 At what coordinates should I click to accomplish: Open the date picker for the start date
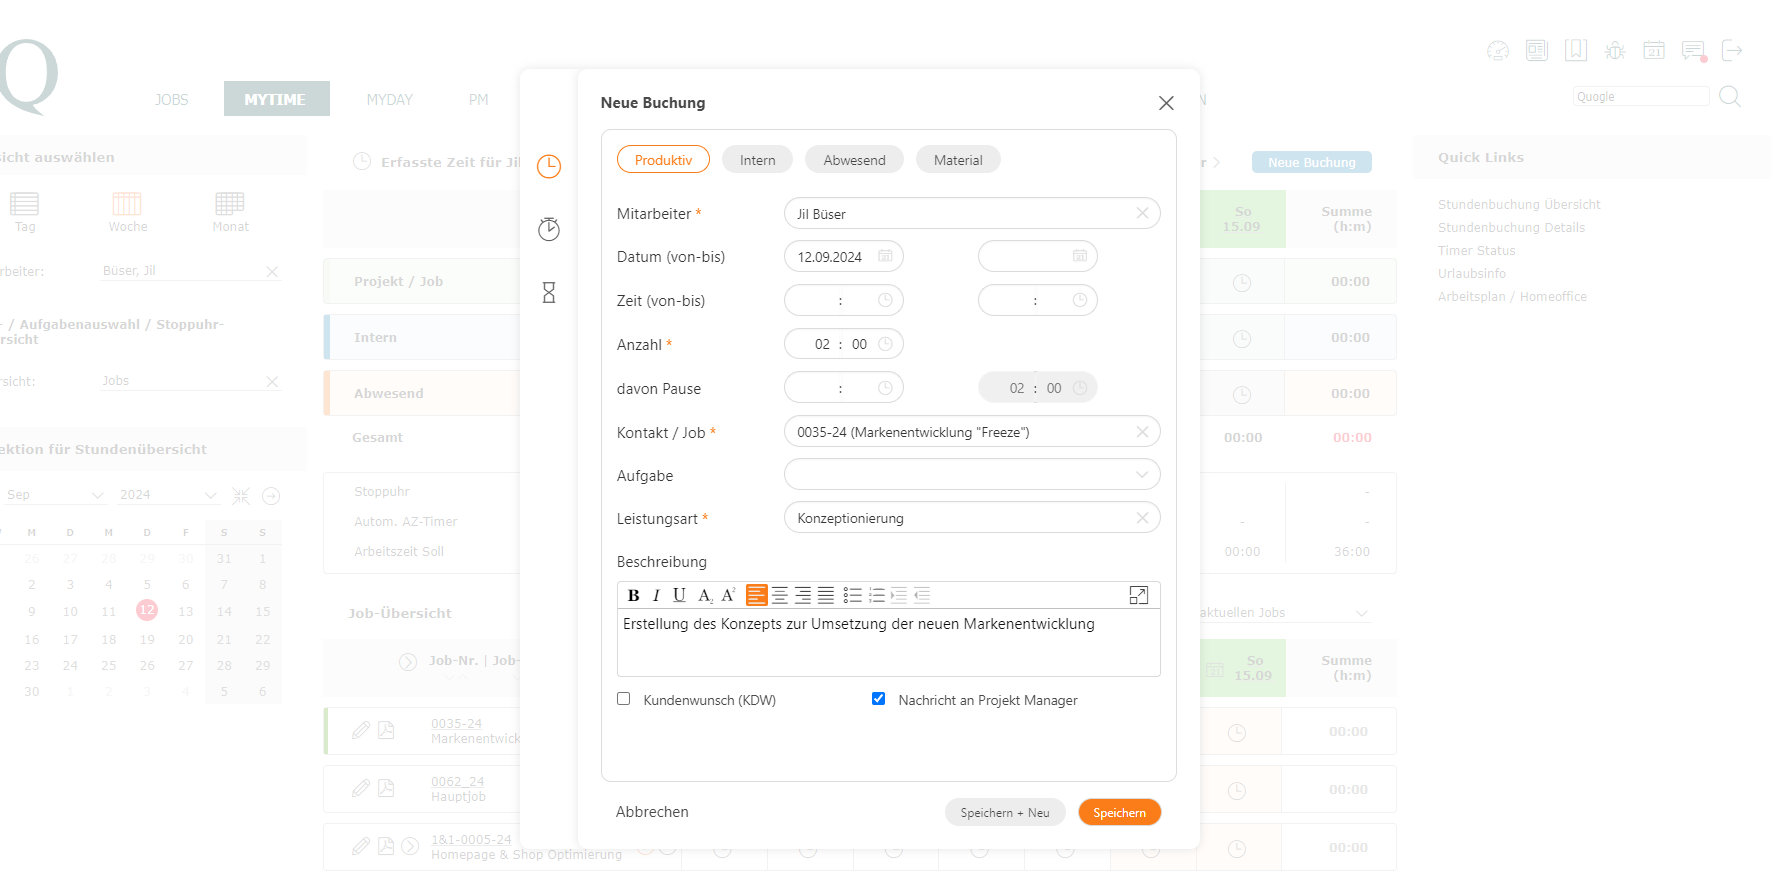885,257
